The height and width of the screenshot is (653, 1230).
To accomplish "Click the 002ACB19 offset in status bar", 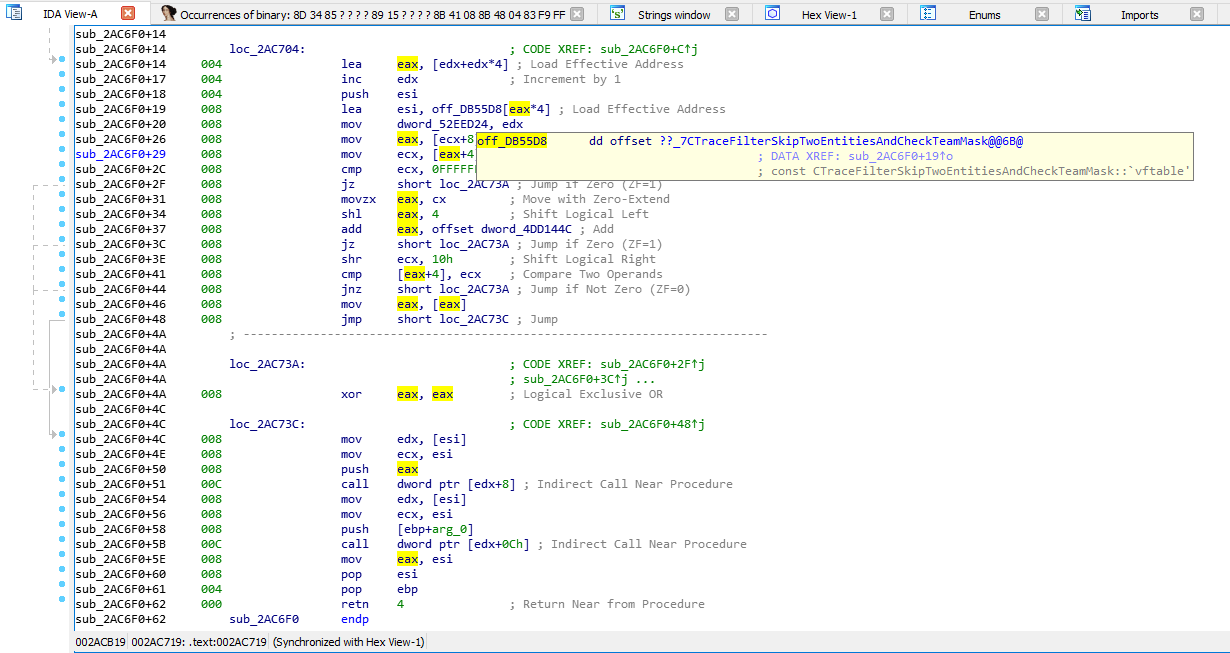I will tap(101, 642).
